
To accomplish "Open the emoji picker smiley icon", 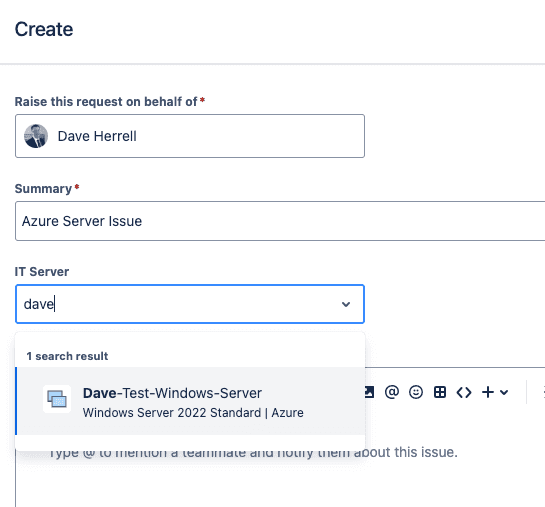I will (416, 392).
